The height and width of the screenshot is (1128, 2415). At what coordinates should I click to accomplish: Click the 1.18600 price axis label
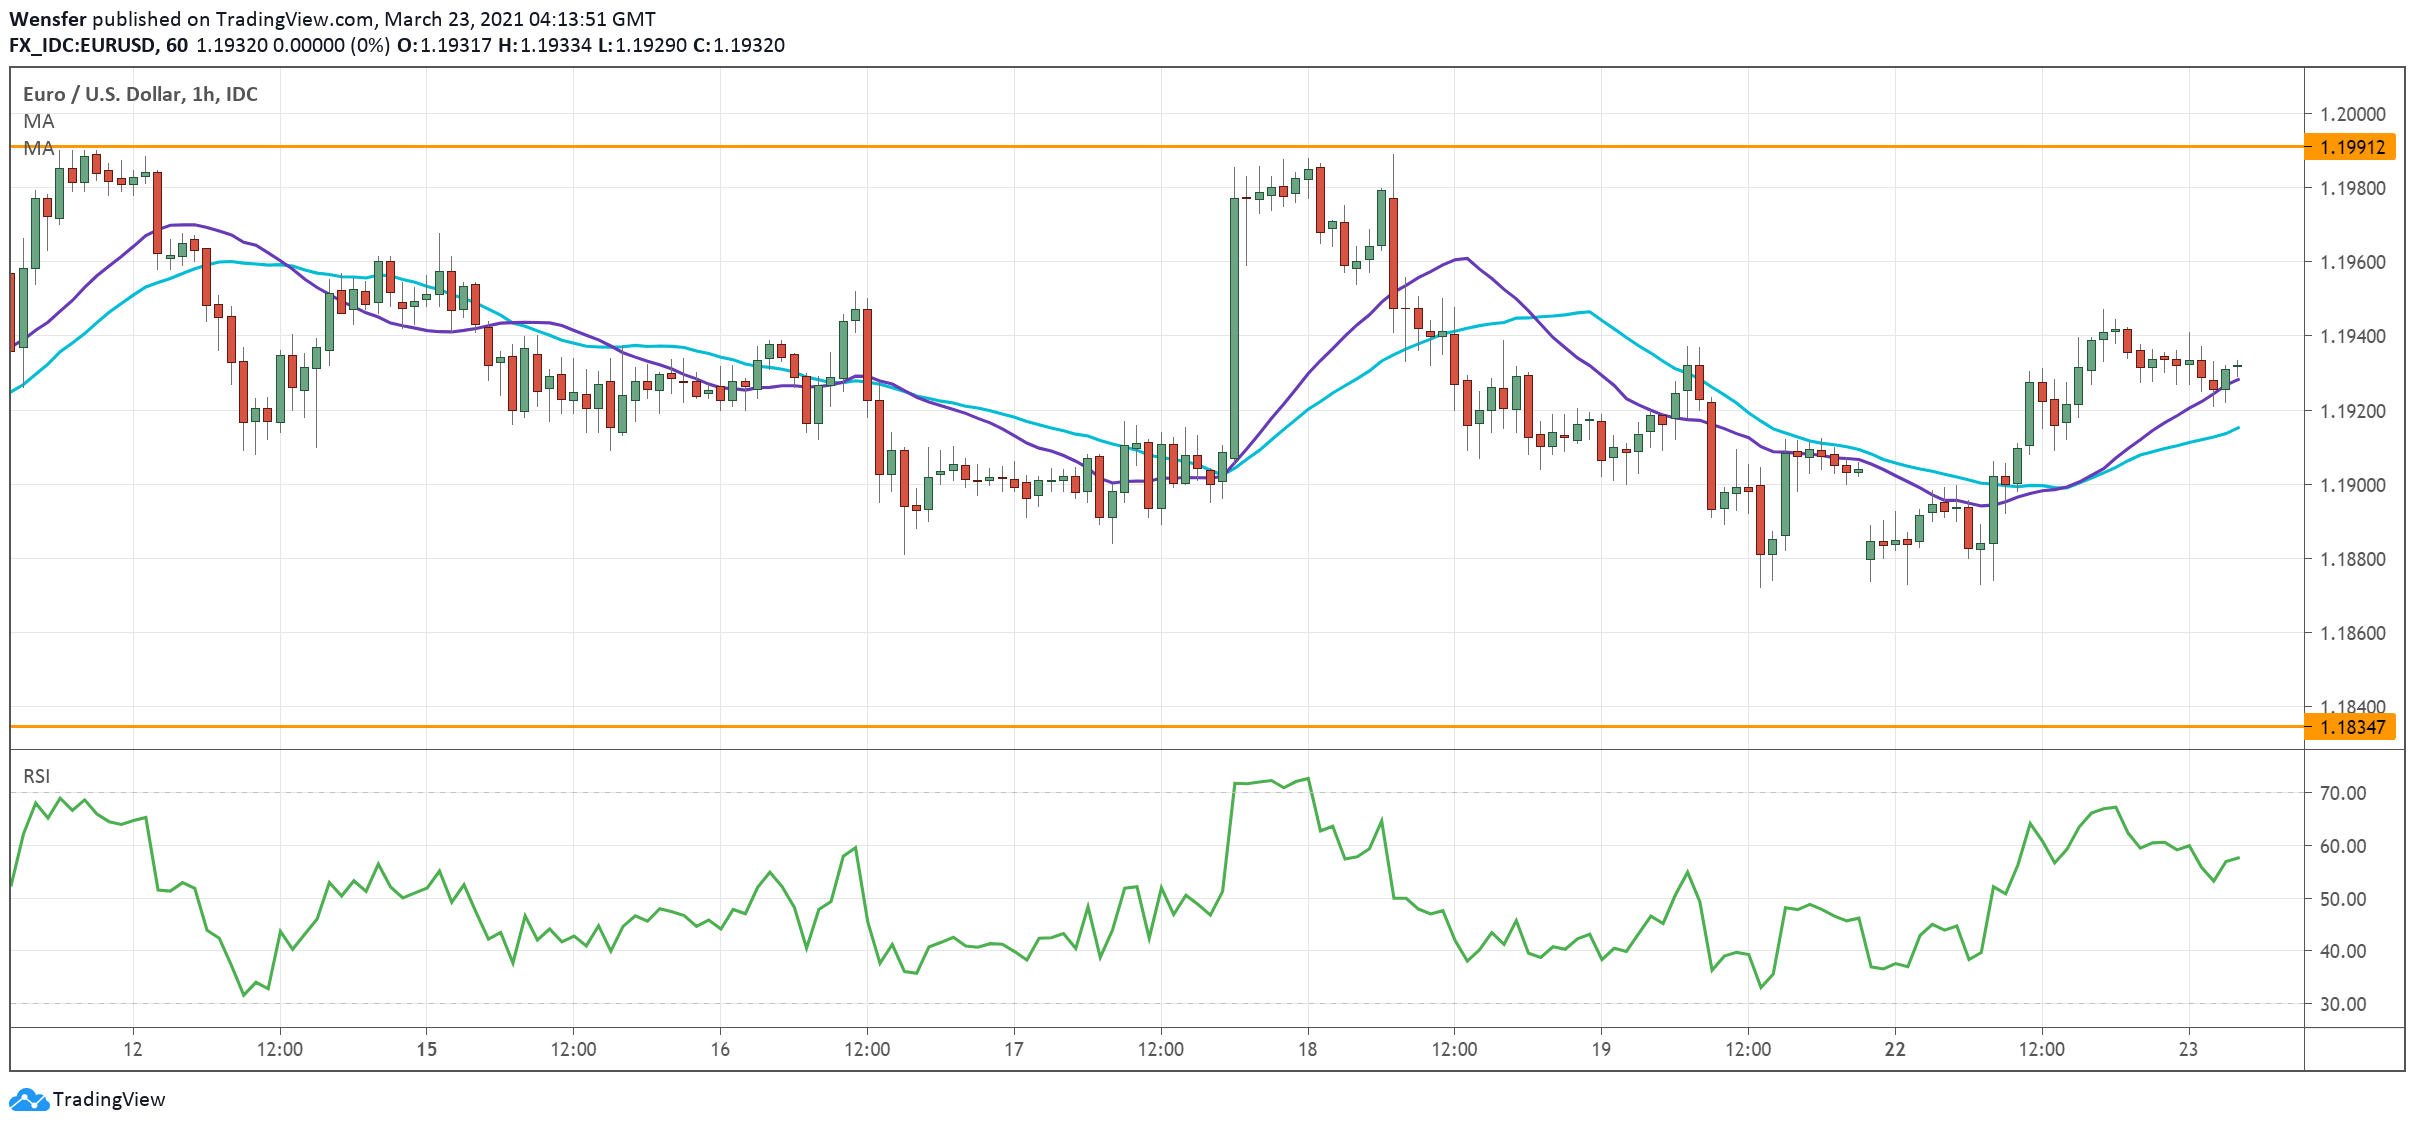click(x=2352, y=633)
